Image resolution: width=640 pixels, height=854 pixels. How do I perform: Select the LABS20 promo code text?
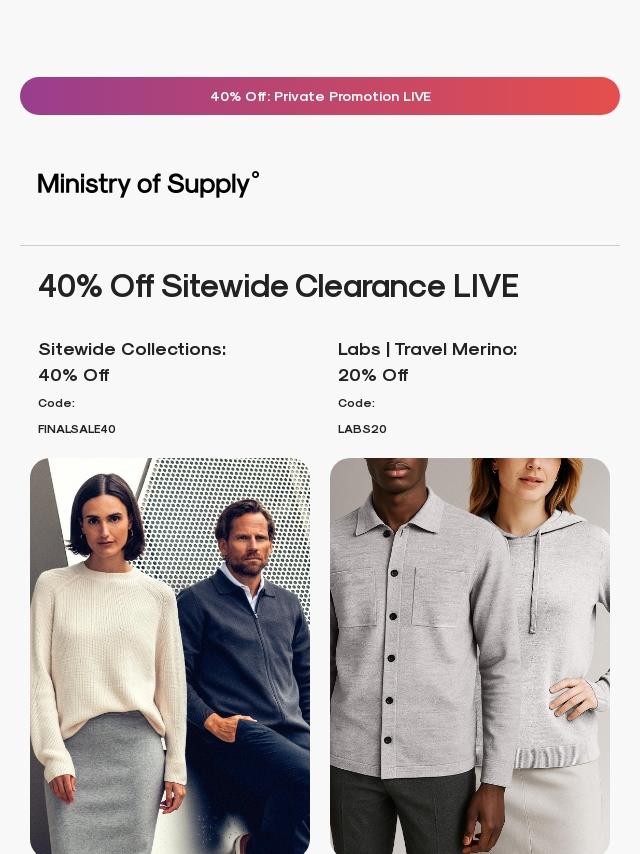[x=362, y=429]
